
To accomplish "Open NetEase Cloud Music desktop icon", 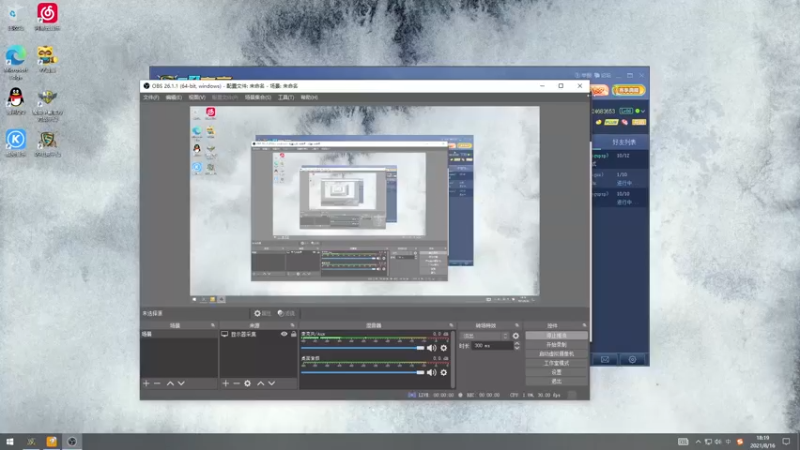I will click(x=47, y=16).
